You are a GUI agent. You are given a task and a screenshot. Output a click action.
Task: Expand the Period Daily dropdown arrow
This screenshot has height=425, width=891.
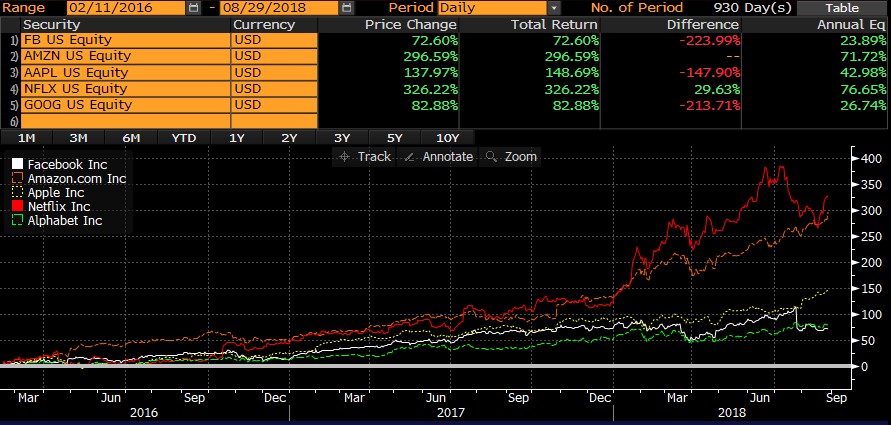(555, 8)
